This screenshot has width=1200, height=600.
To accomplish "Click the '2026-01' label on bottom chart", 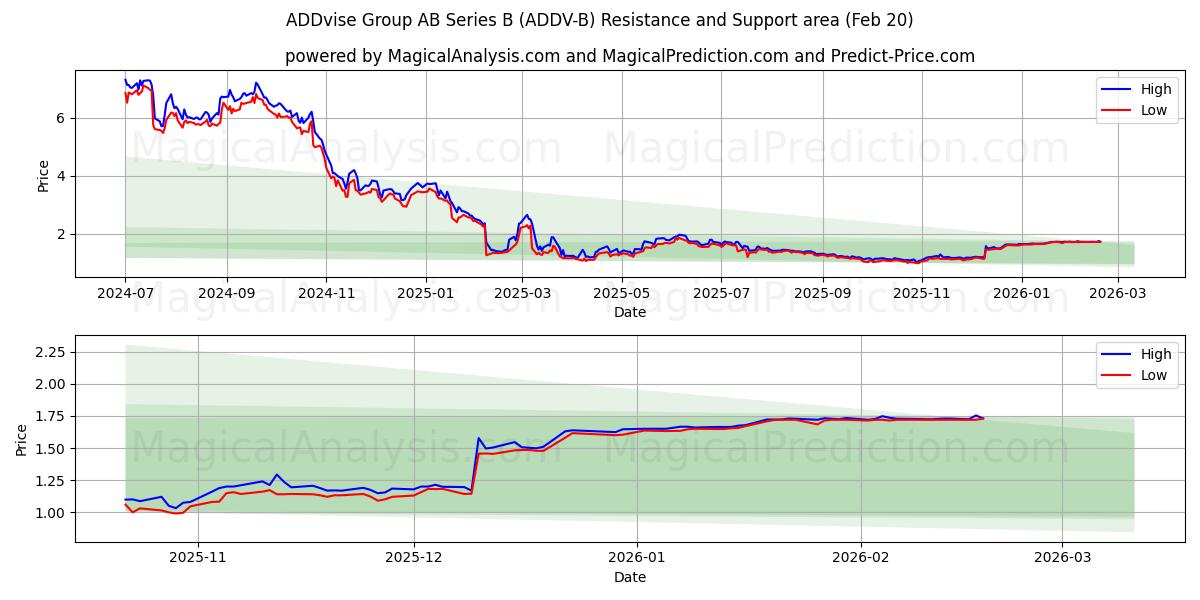I will point(638,559).
